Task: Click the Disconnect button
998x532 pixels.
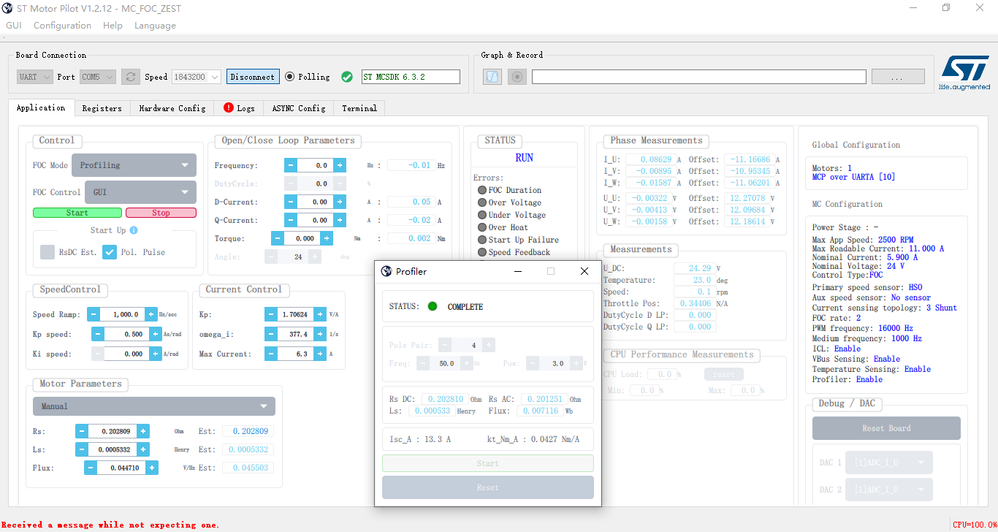Action: [253, 76]
